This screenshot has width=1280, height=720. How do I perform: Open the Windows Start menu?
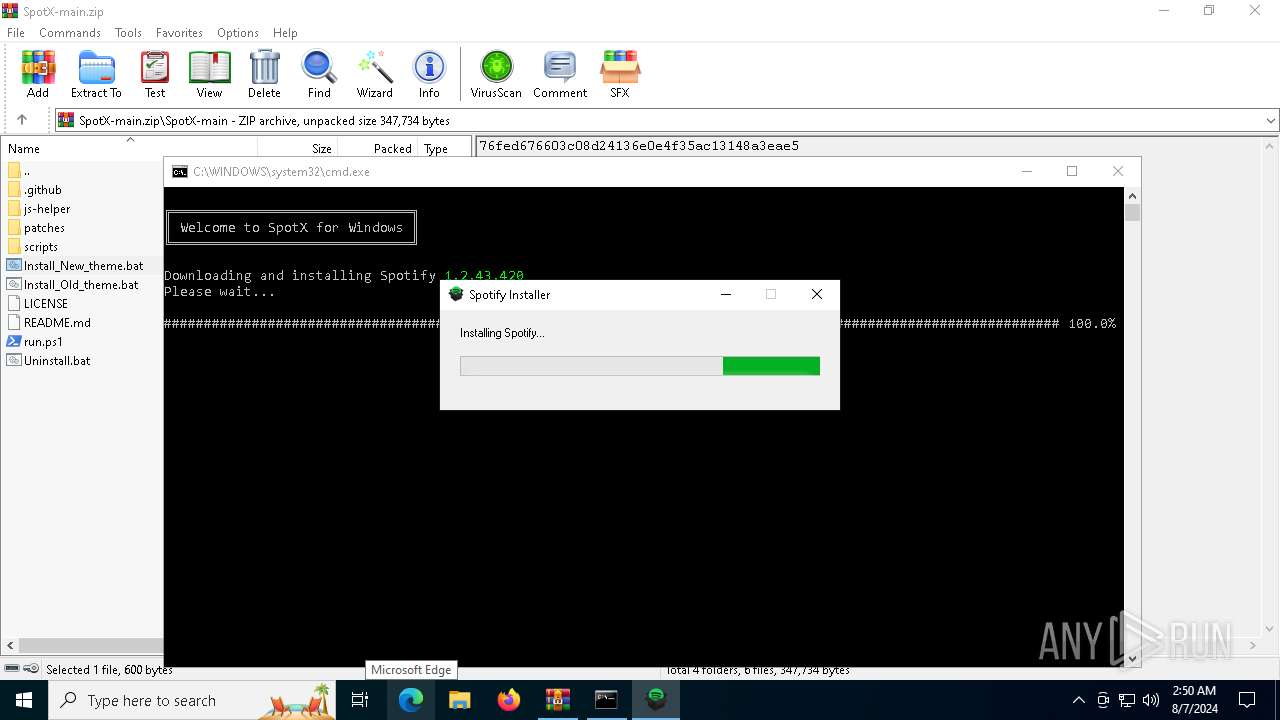(24, 700)
